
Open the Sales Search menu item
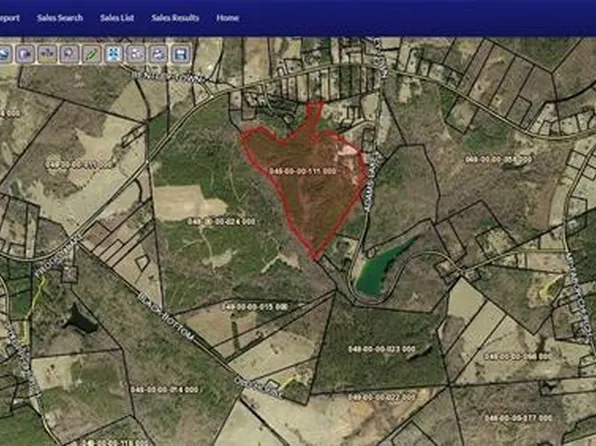click(60, 18)
